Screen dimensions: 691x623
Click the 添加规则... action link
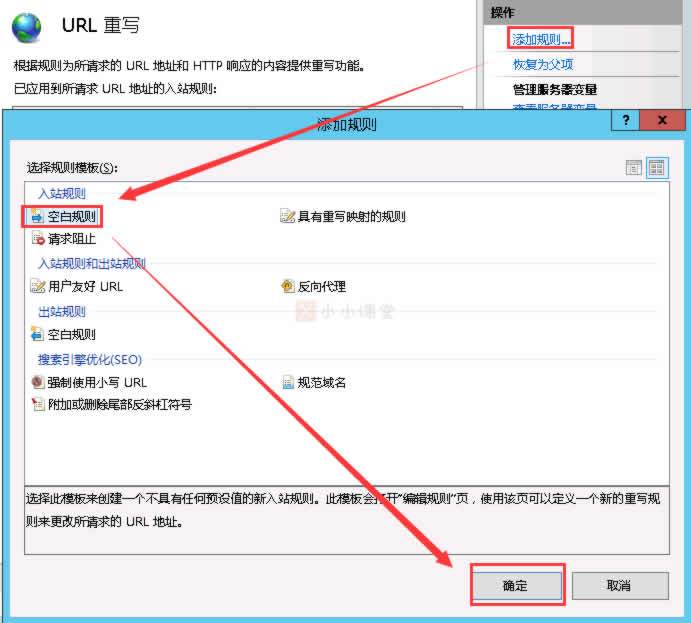pyautogui.click(x=541, y=39)
